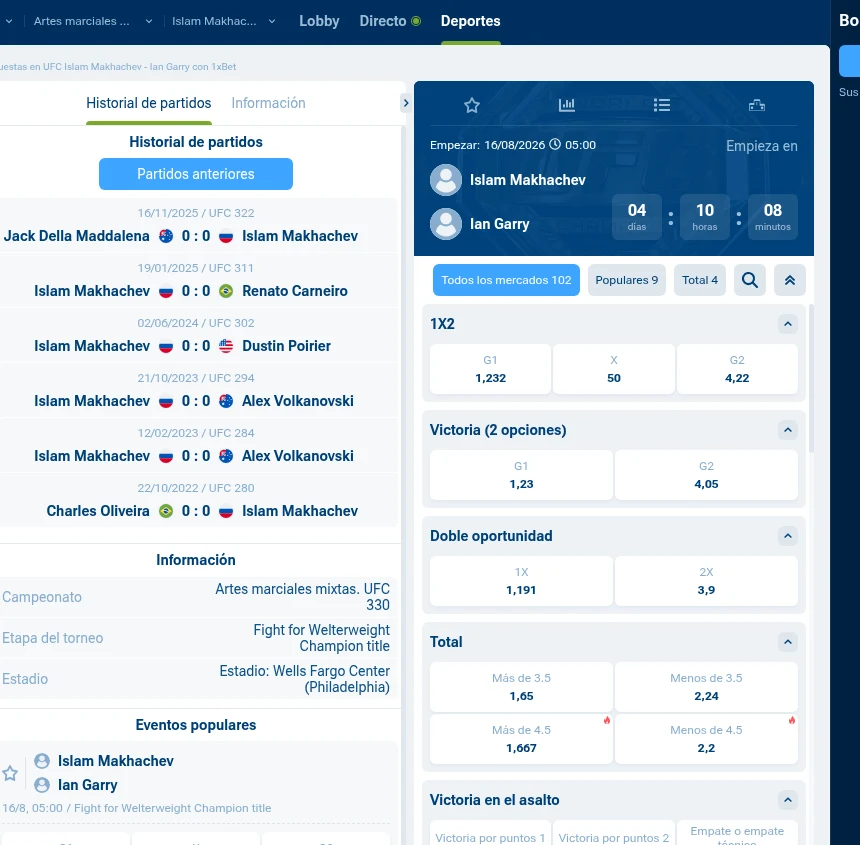Screen dimensions: 860x845
Task: Click Dustin Poirier in UFC 302 row
Action: [286, 345]
